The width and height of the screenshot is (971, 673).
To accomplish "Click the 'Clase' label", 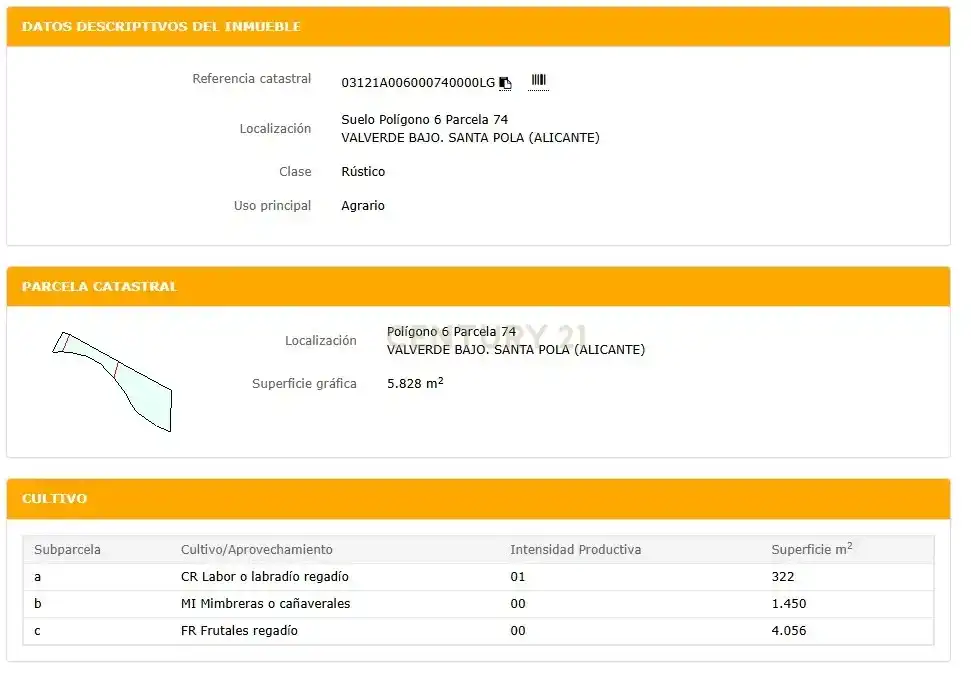I will click(295, 172).
